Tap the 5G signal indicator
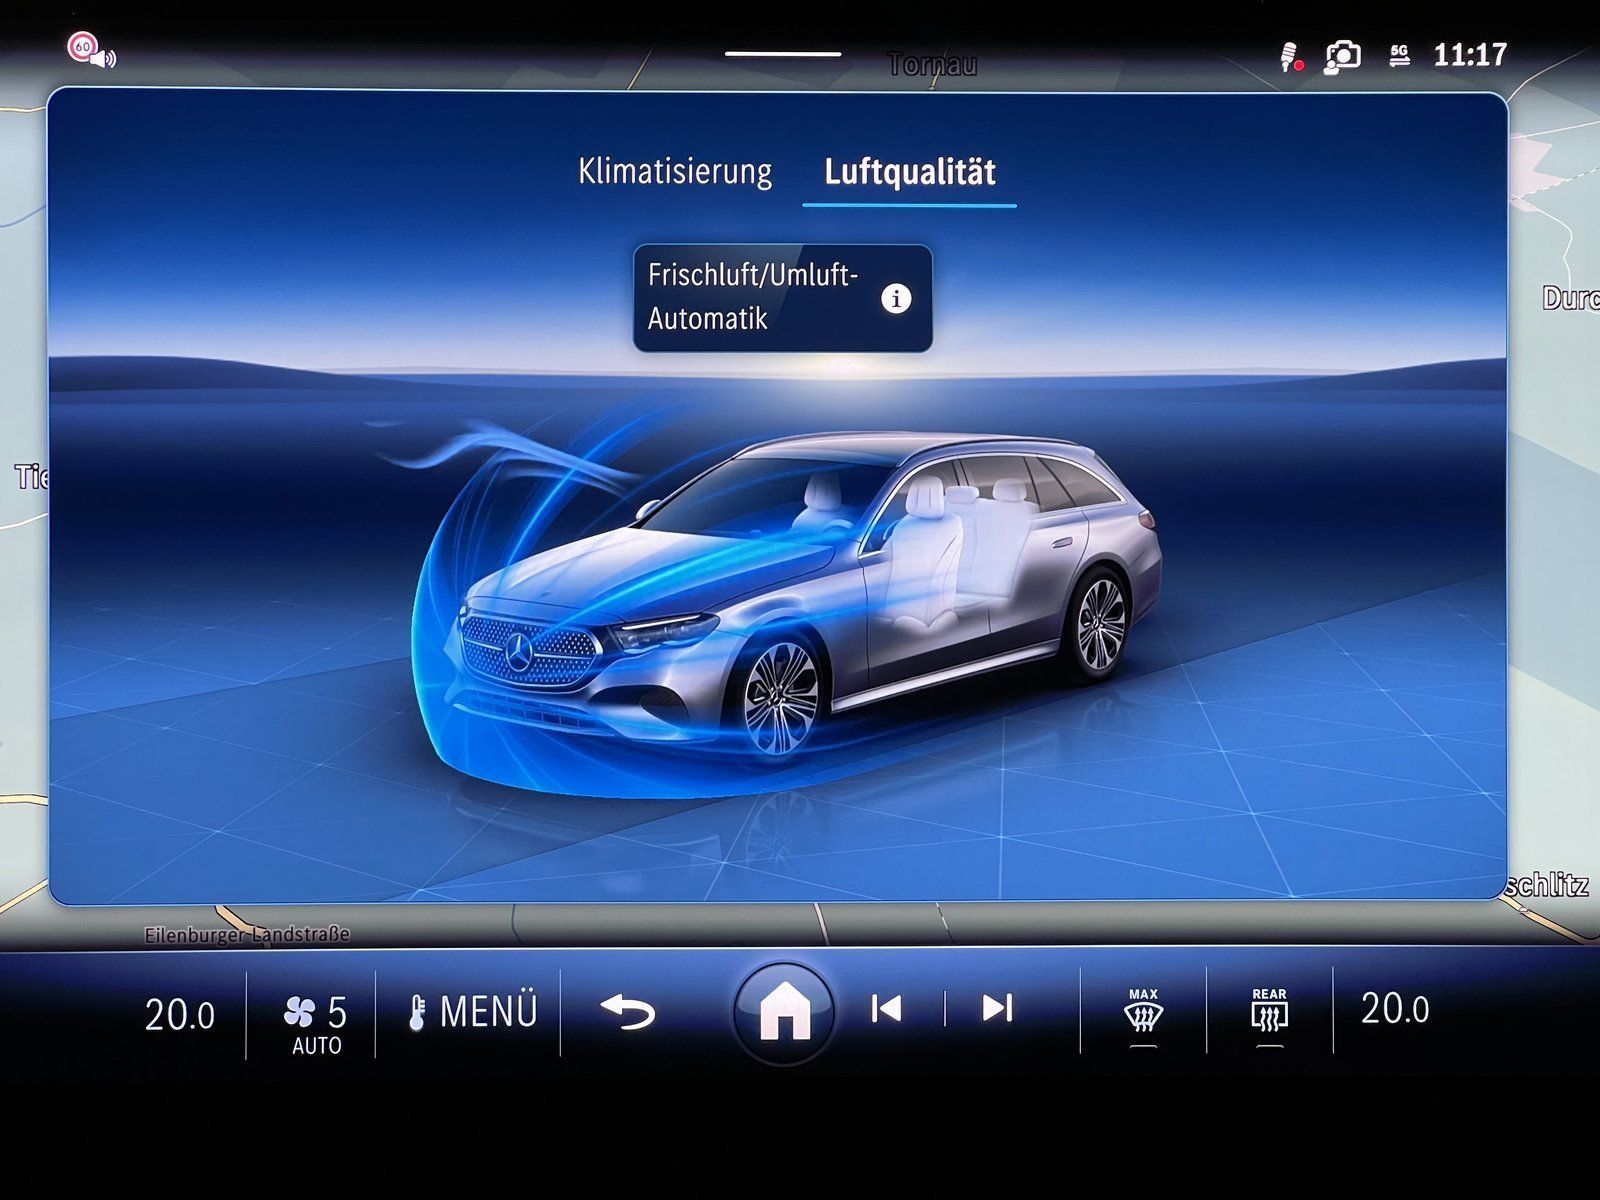 coord(1399,55)
